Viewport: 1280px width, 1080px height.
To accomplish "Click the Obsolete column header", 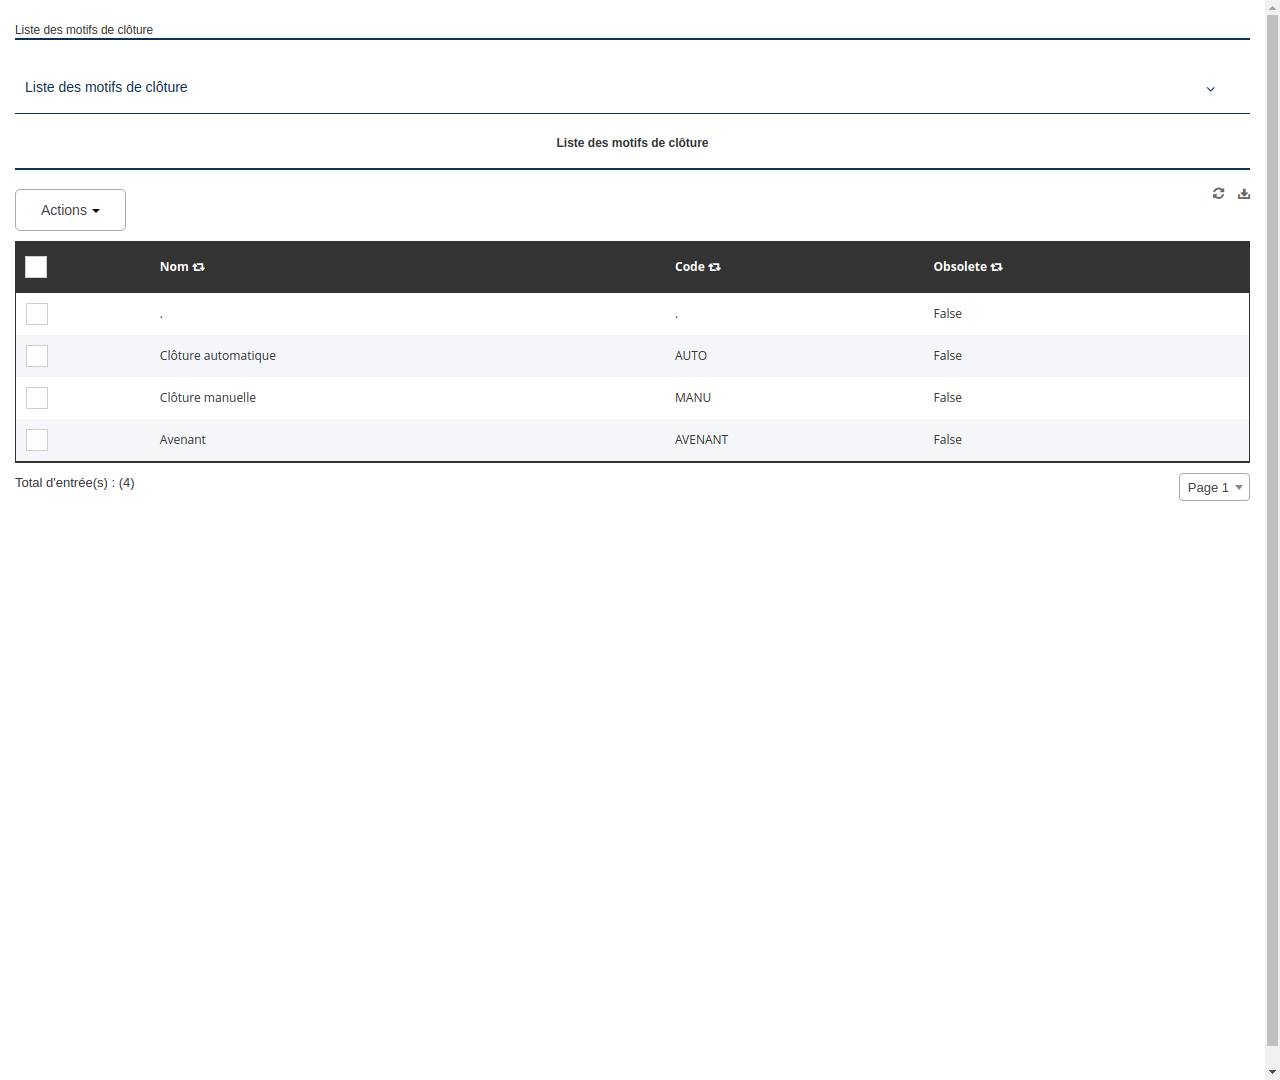I will 961,266.
